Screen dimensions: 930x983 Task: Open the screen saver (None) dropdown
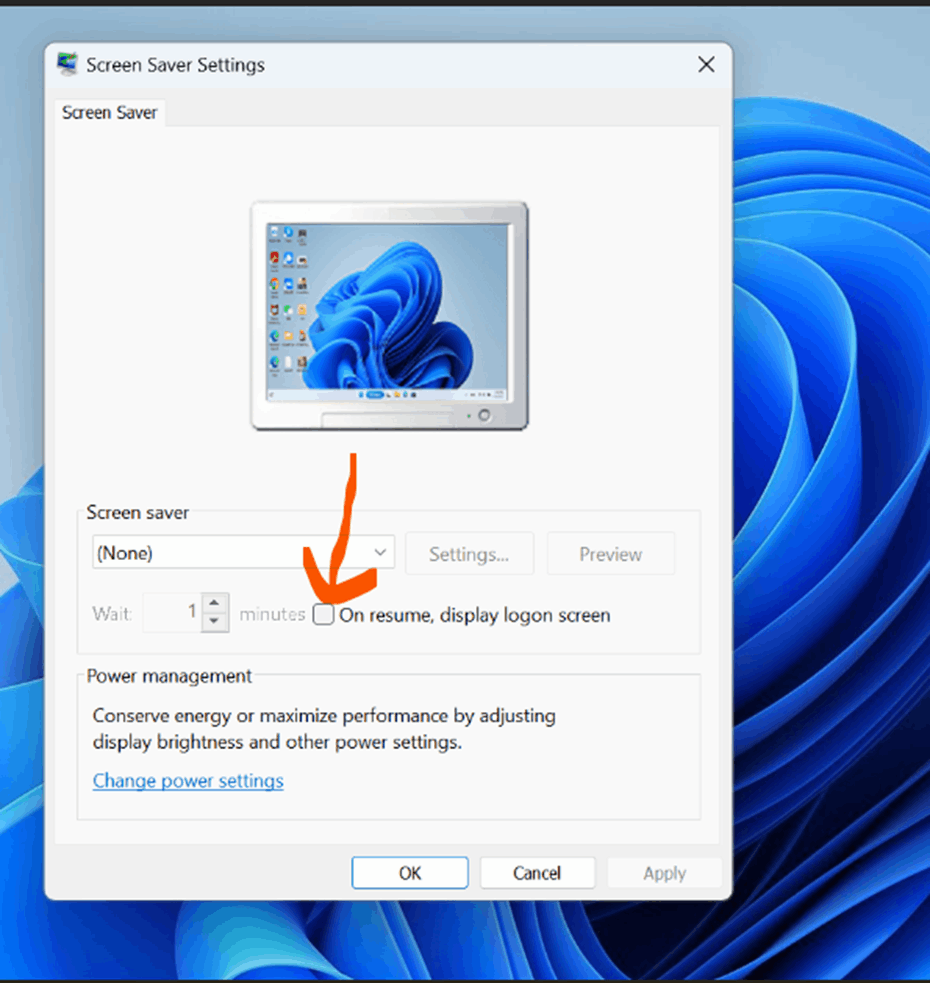[x=243, y=552]
